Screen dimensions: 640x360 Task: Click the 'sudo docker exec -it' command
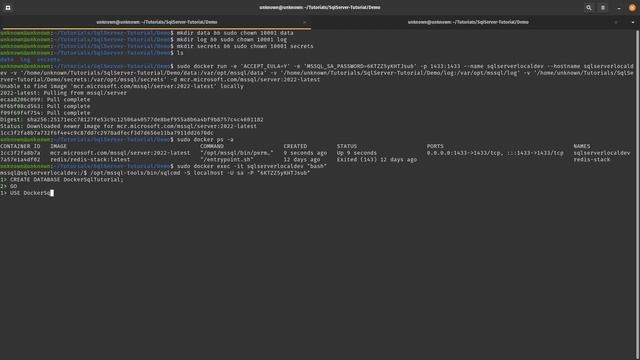tap(252, 166)
